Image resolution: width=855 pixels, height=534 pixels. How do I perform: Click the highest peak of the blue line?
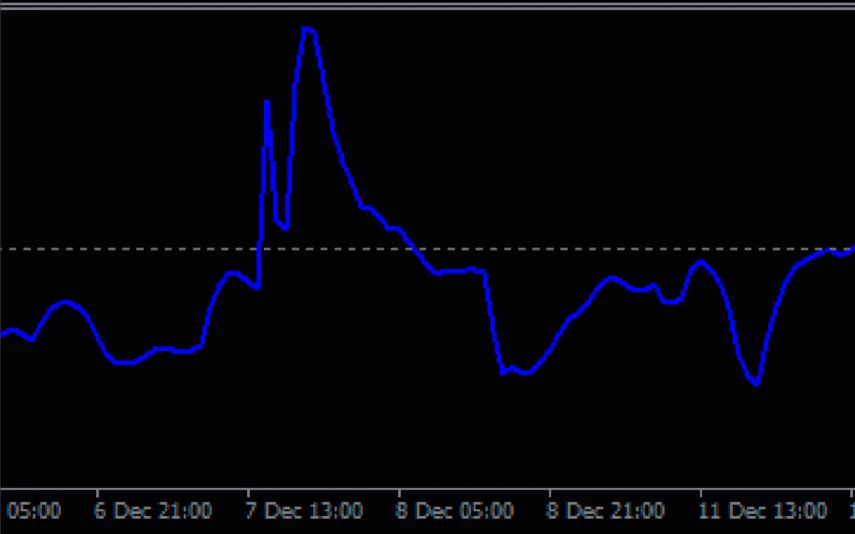pos(308,29)
